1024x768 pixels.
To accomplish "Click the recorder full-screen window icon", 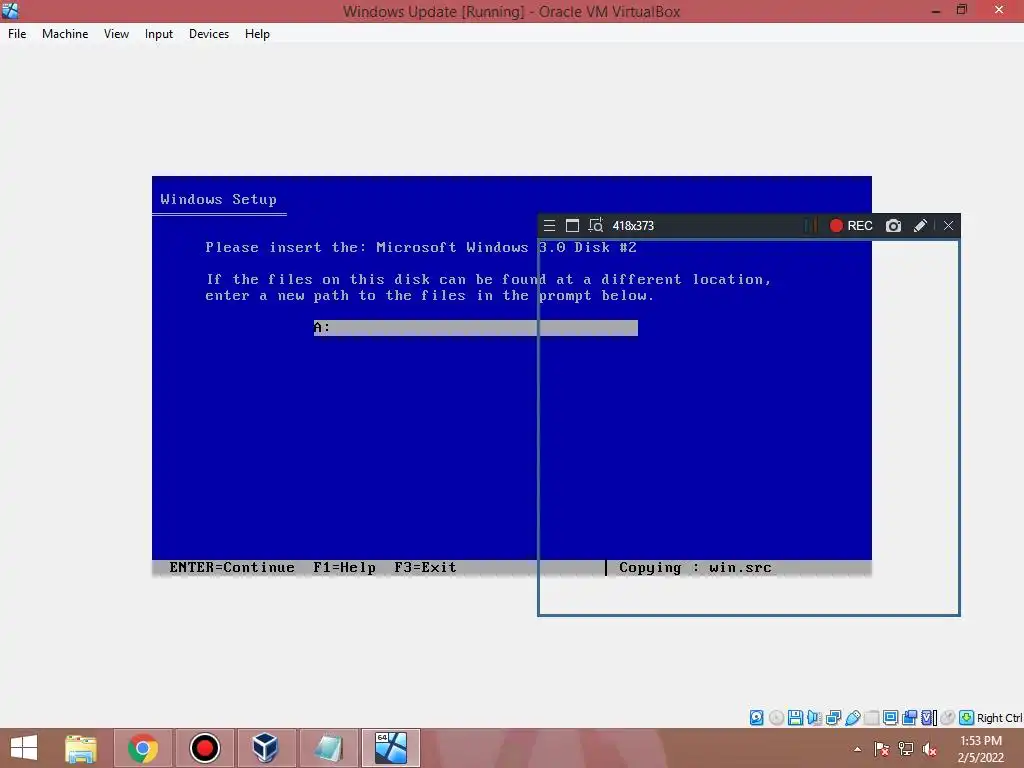I will (572, 225).
